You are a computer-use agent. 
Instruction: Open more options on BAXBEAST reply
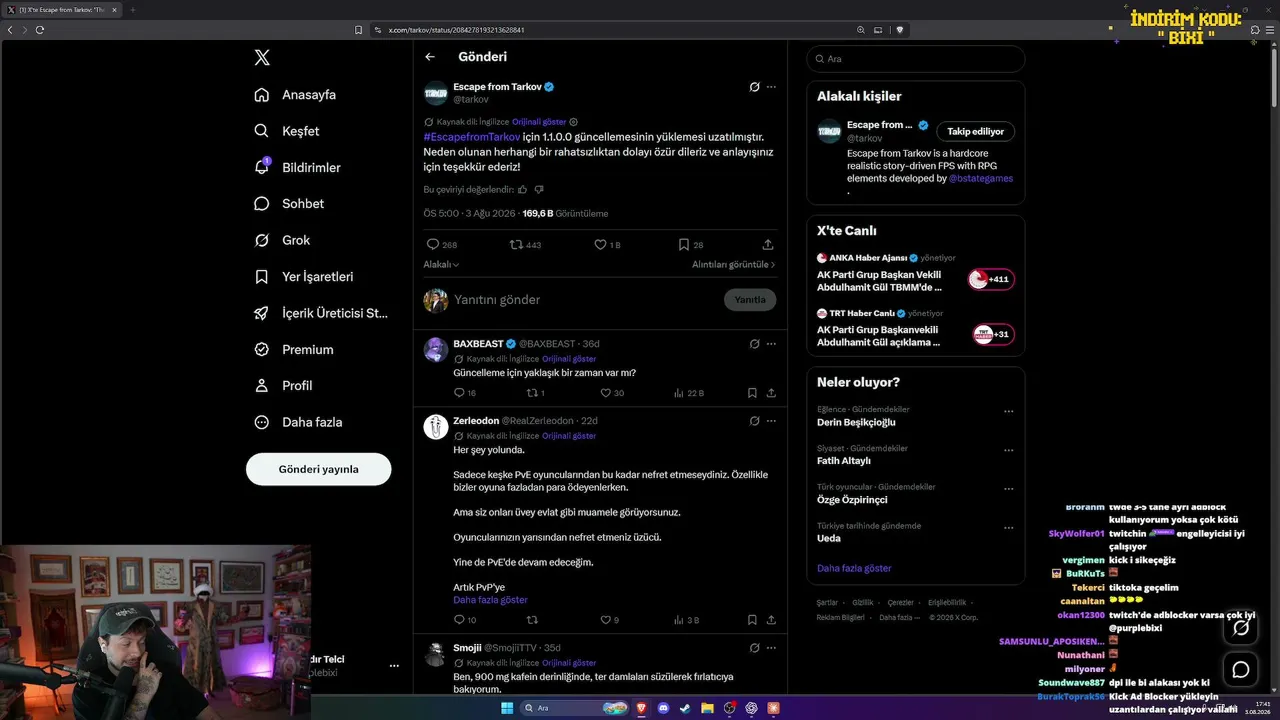pyautogui.click(x=771, y=344)
